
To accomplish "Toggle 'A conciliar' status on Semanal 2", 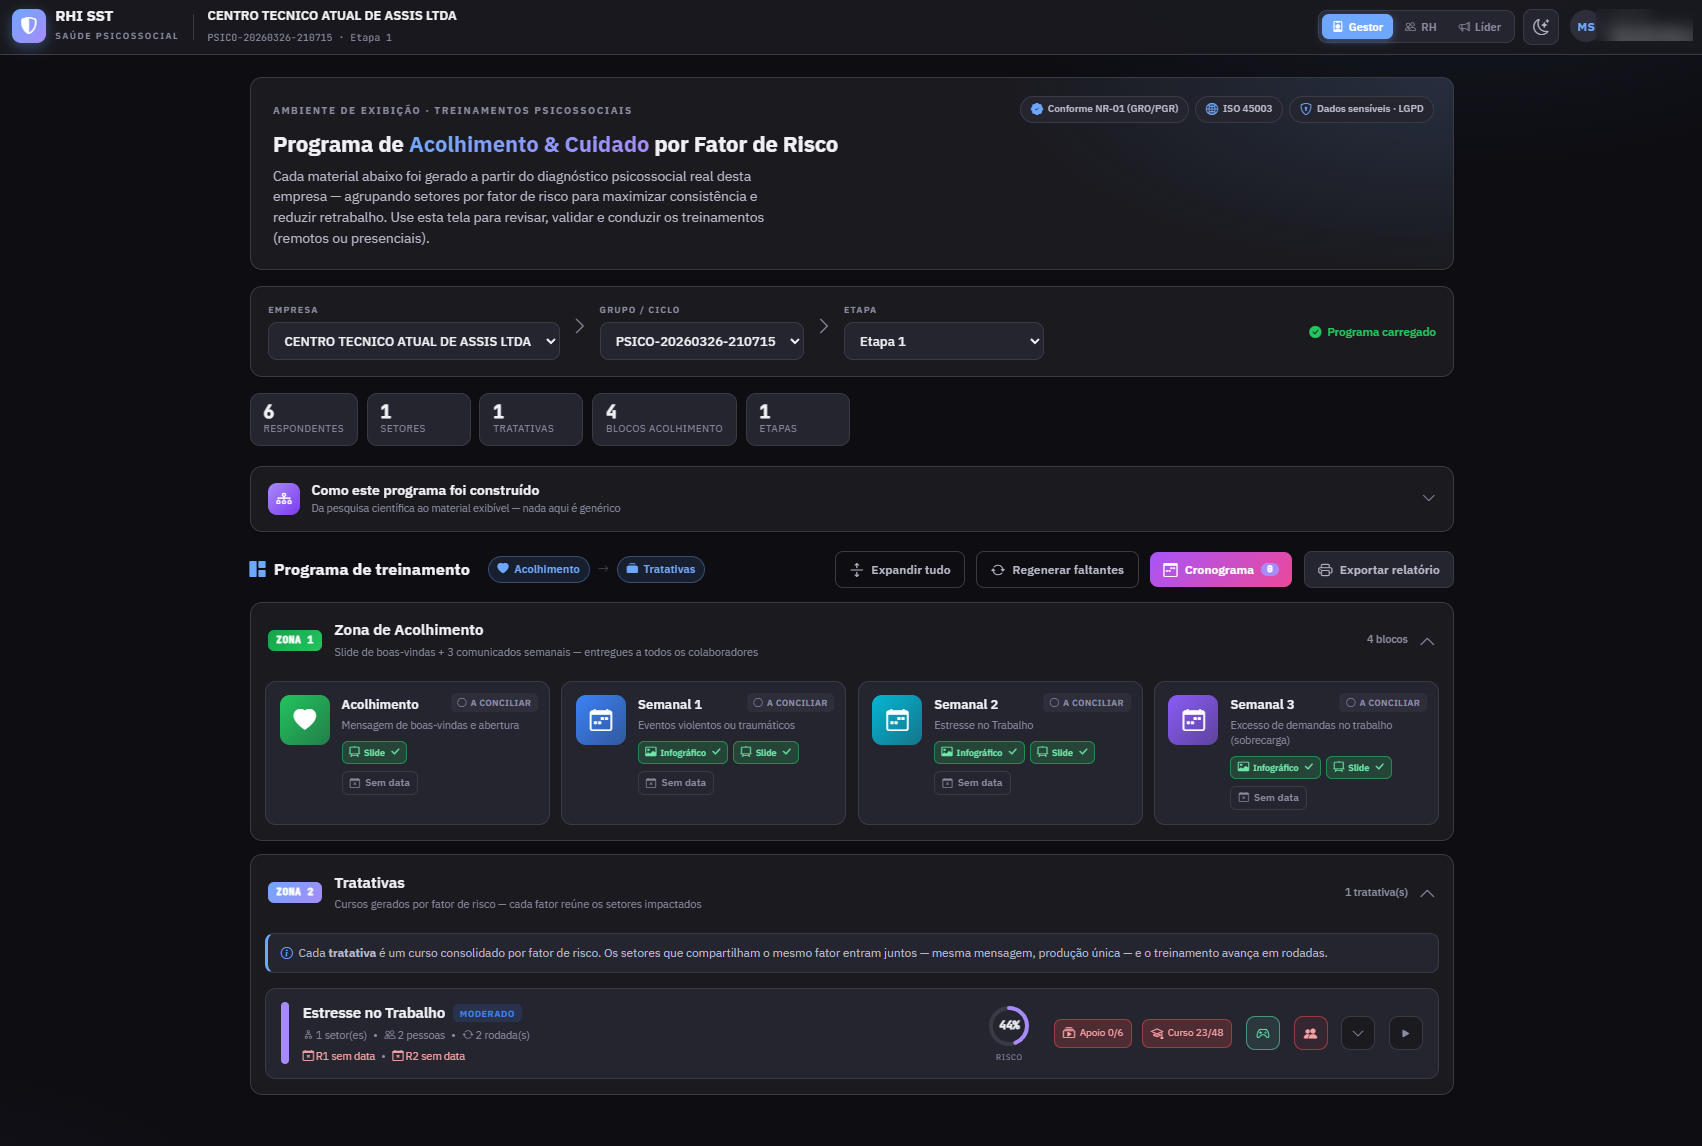I will tap(1087, 703).
